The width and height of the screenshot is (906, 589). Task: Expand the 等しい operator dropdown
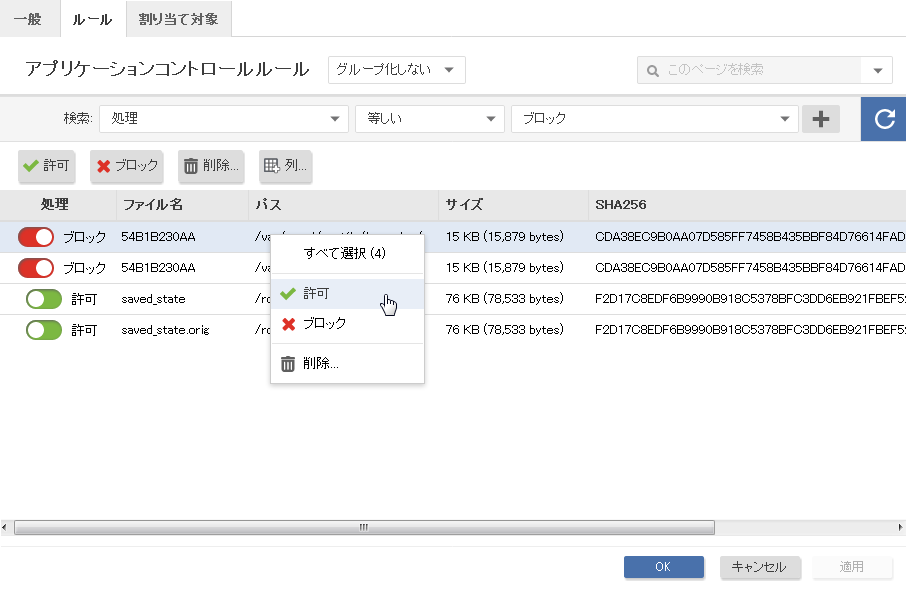[429, 119]
